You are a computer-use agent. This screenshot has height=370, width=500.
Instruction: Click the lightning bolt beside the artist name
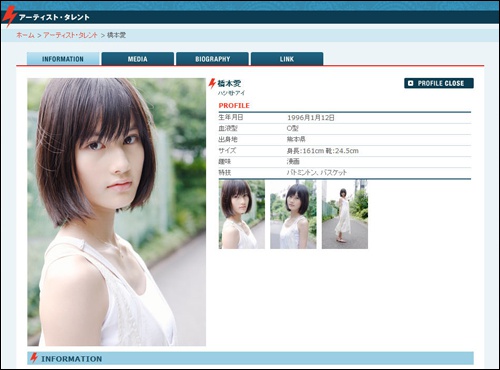(x=212, y=84)
